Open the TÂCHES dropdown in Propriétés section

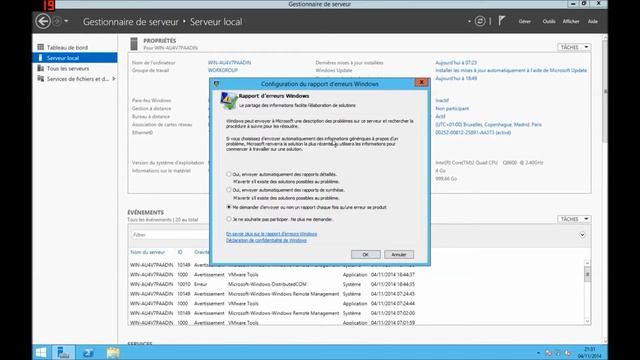tap(574, 47)
